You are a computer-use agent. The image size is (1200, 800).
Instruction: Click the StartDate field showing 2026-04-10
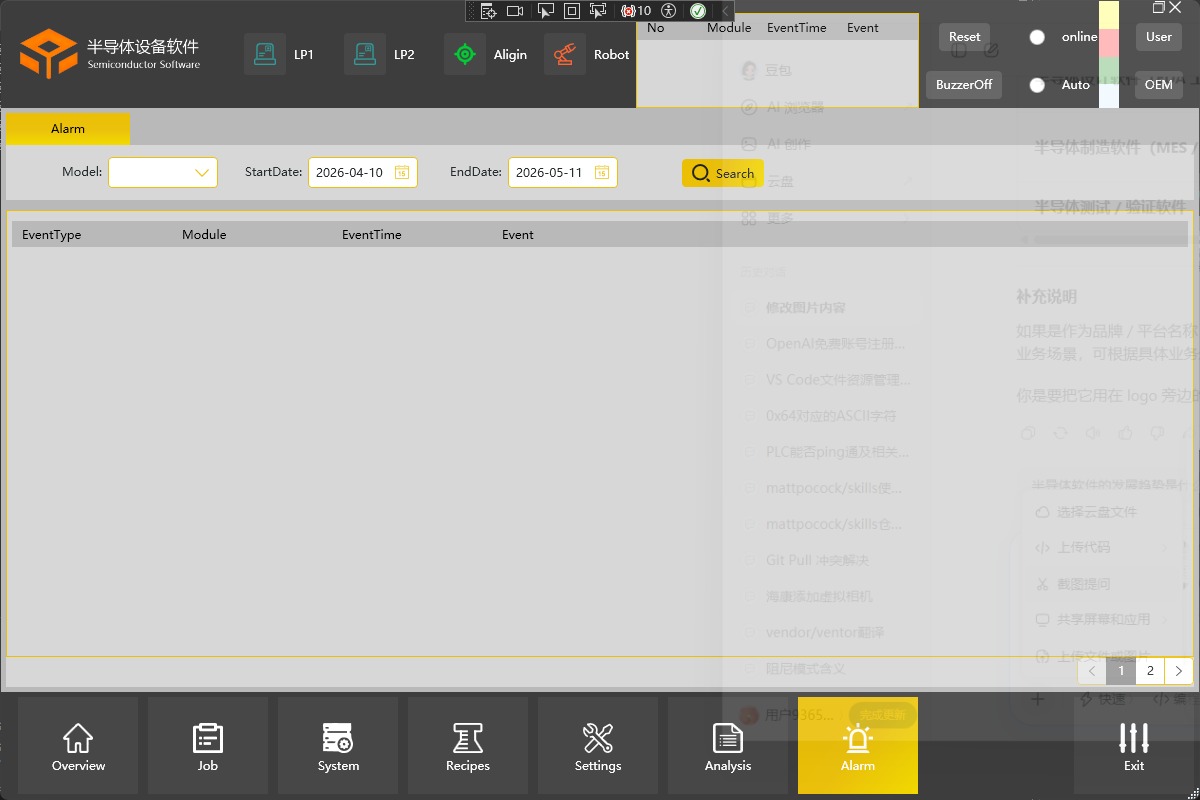click(x=363, y=173)
